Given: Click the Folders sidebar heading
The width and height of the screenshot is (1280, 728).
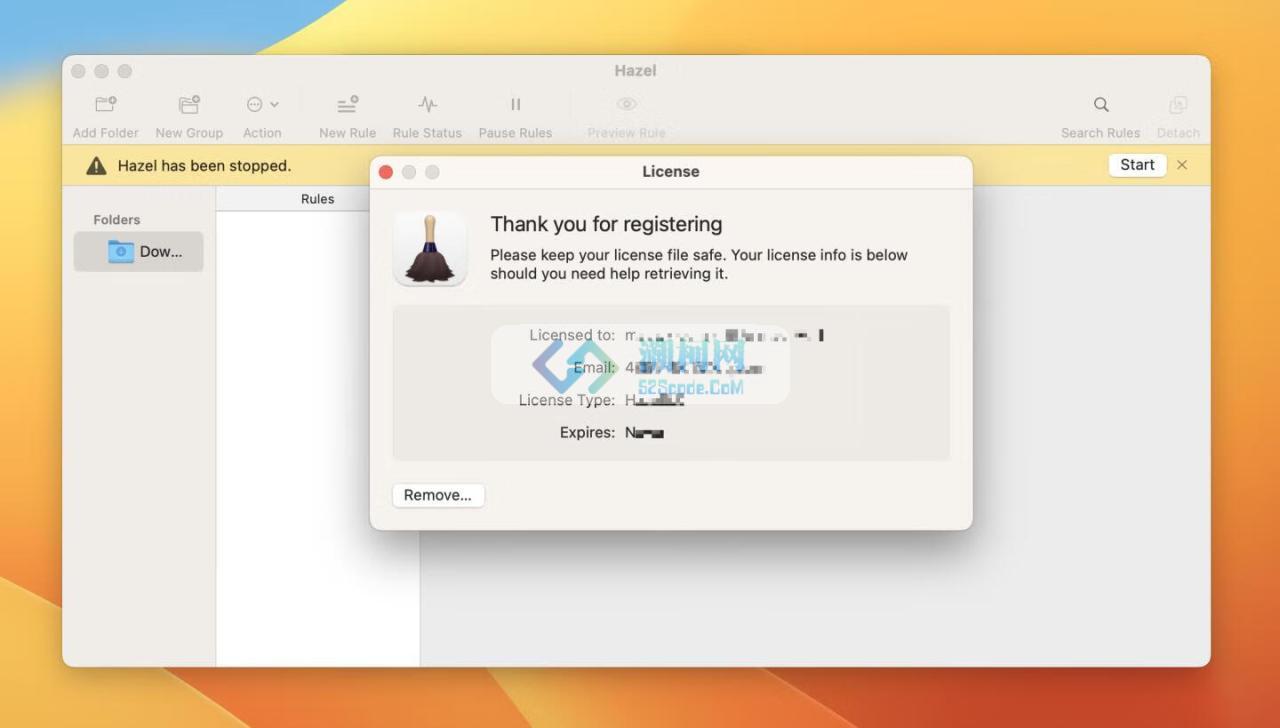Looking at the screenshot, I should pos(117,220).
